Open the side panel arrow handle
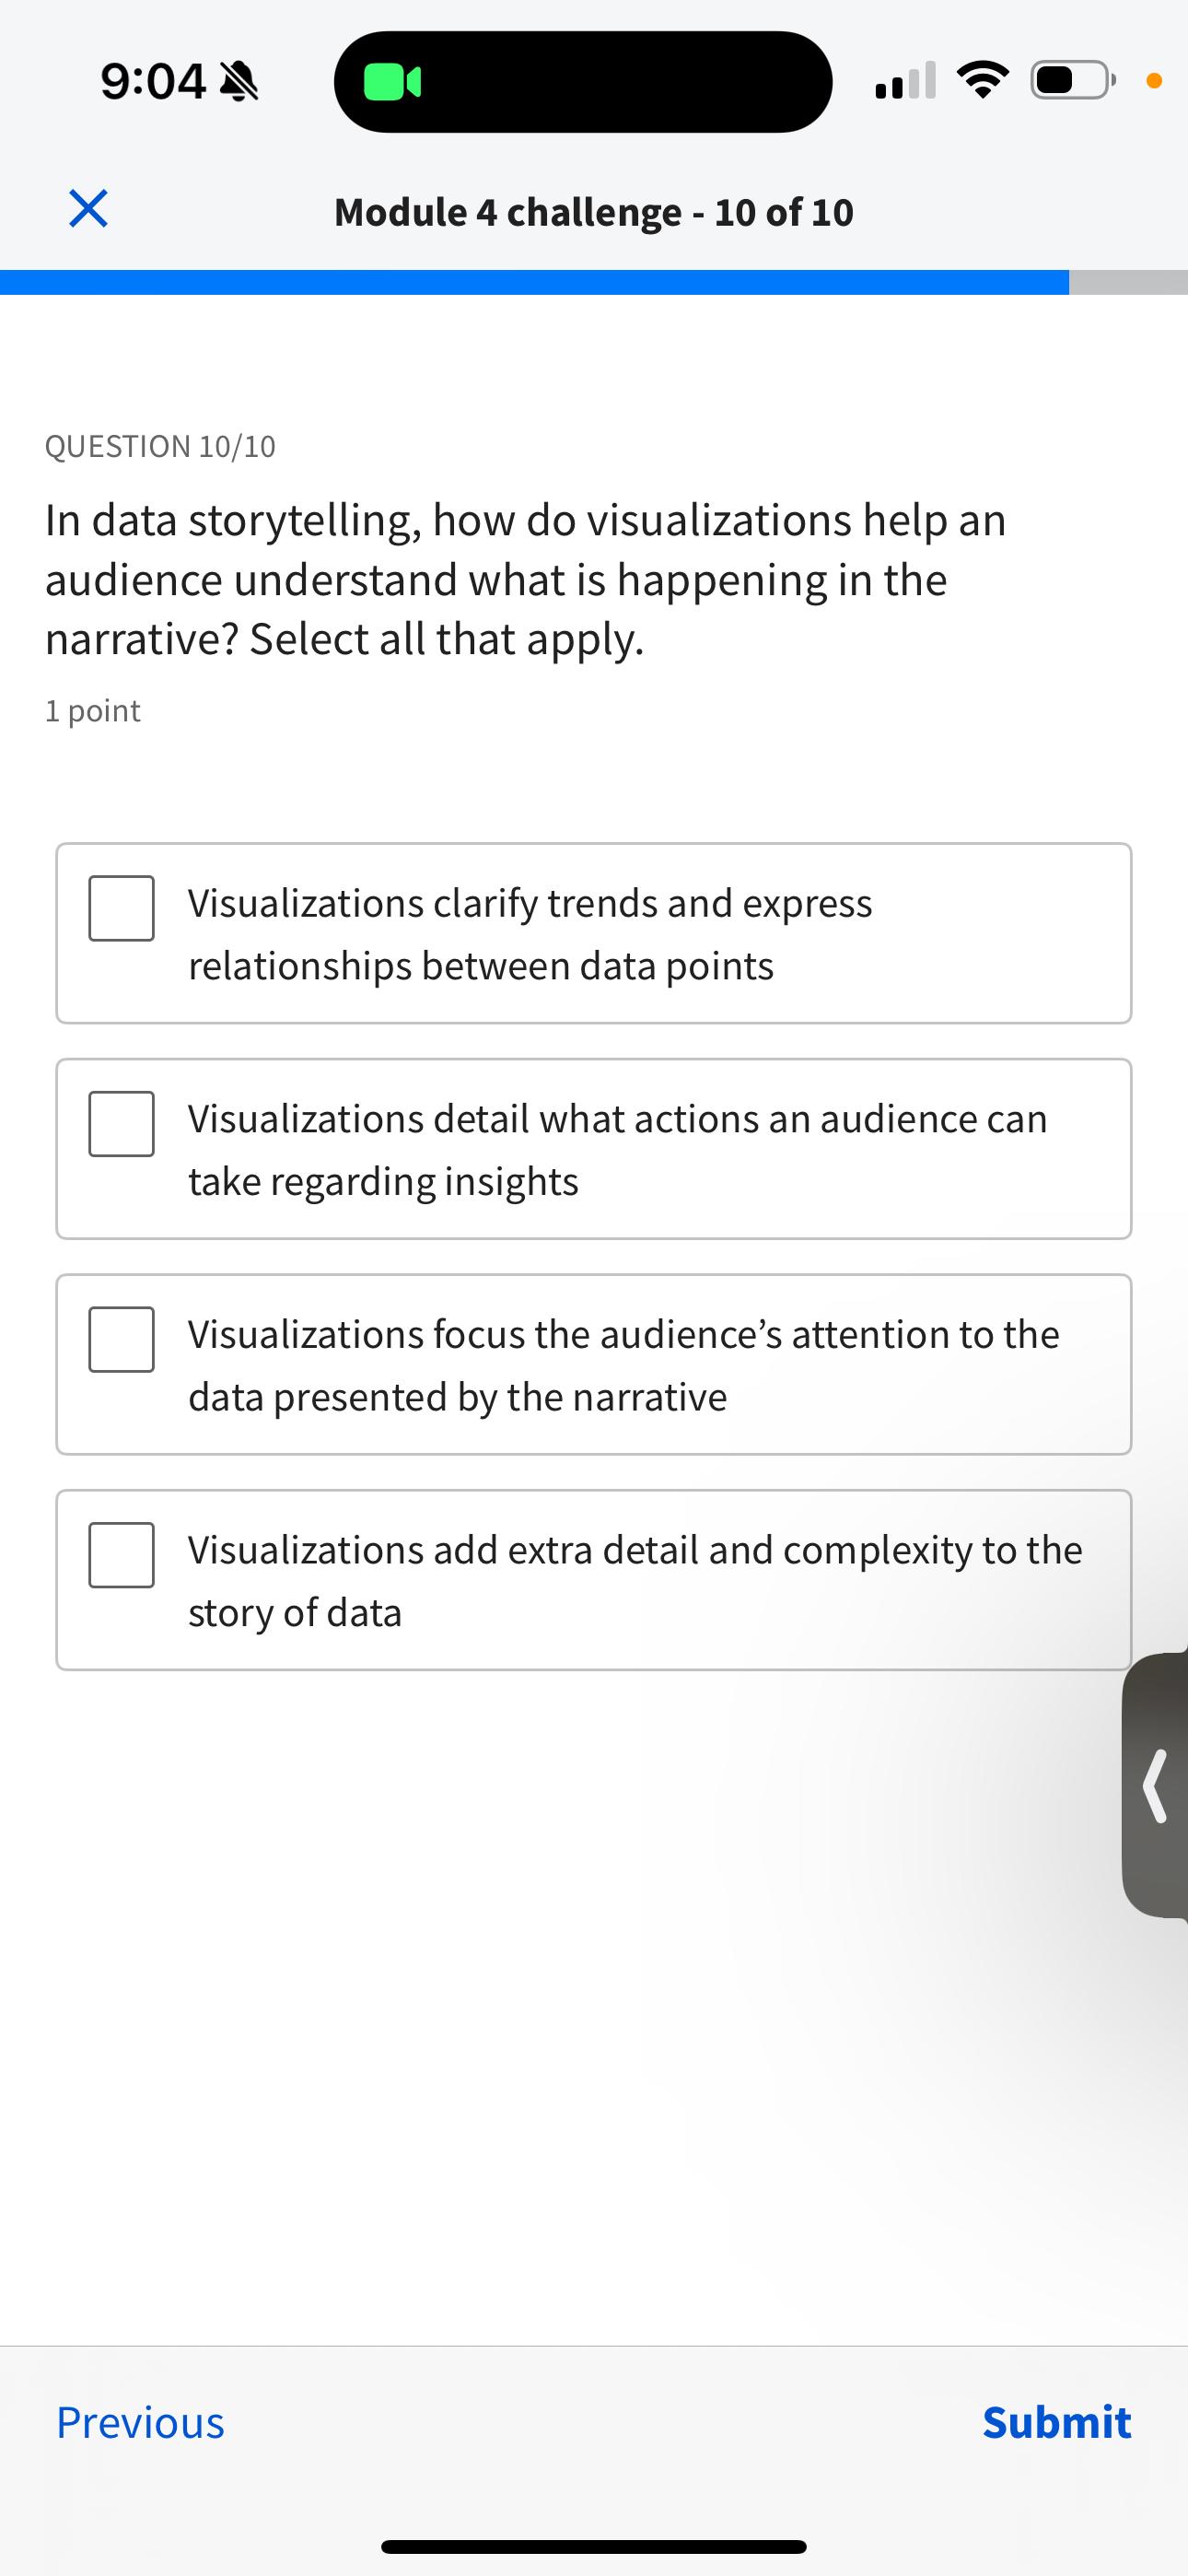Viewport: 1188px width, 2576px height. 1156,1785
